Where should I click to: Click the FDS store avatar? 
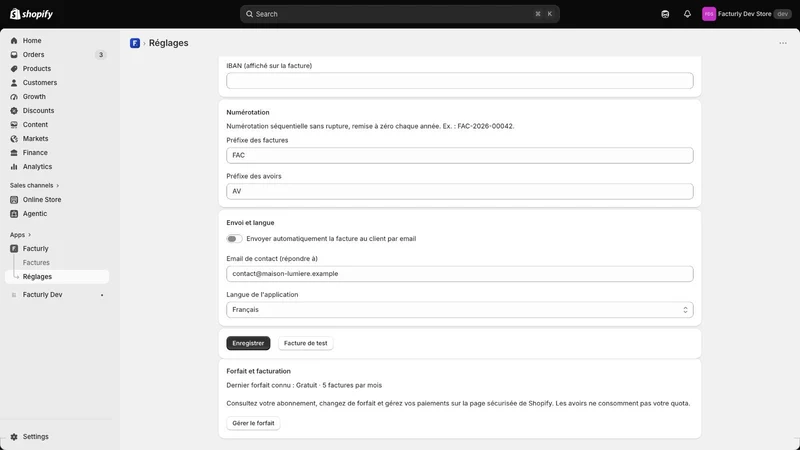(x=709, y=14)
